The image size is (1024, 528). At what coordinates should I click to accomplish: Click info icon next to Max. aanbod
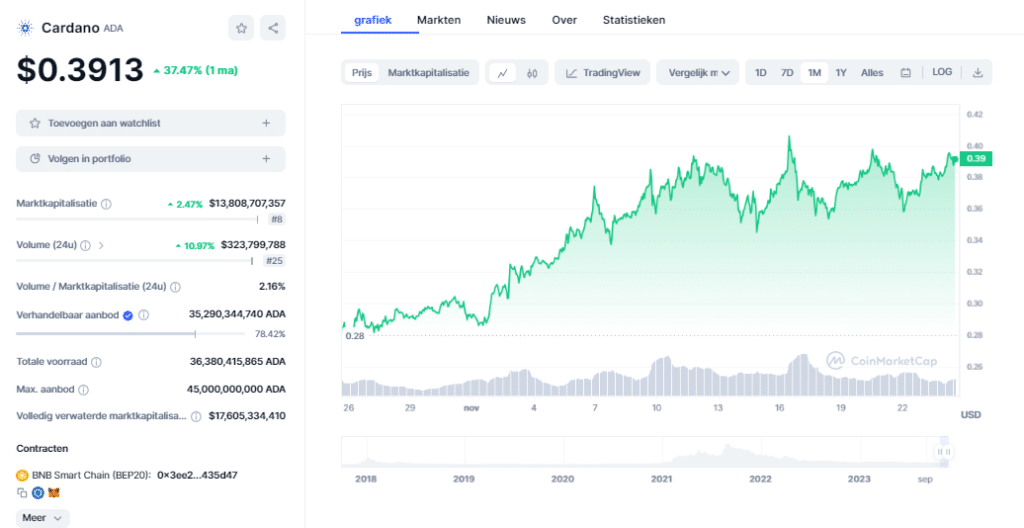84,390
